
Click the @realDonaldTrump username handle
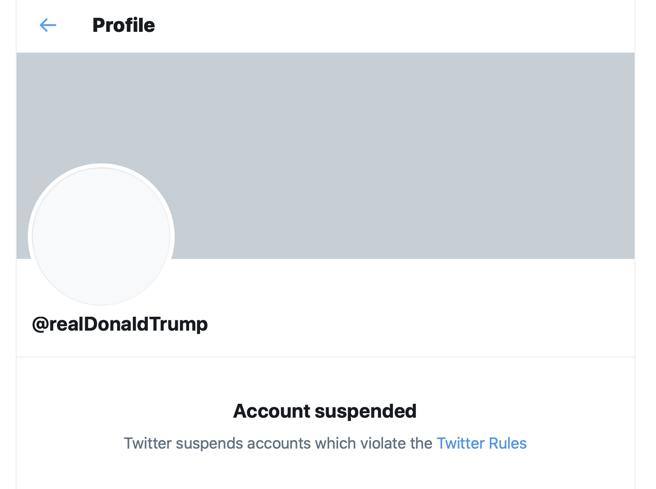coord(120,324)
